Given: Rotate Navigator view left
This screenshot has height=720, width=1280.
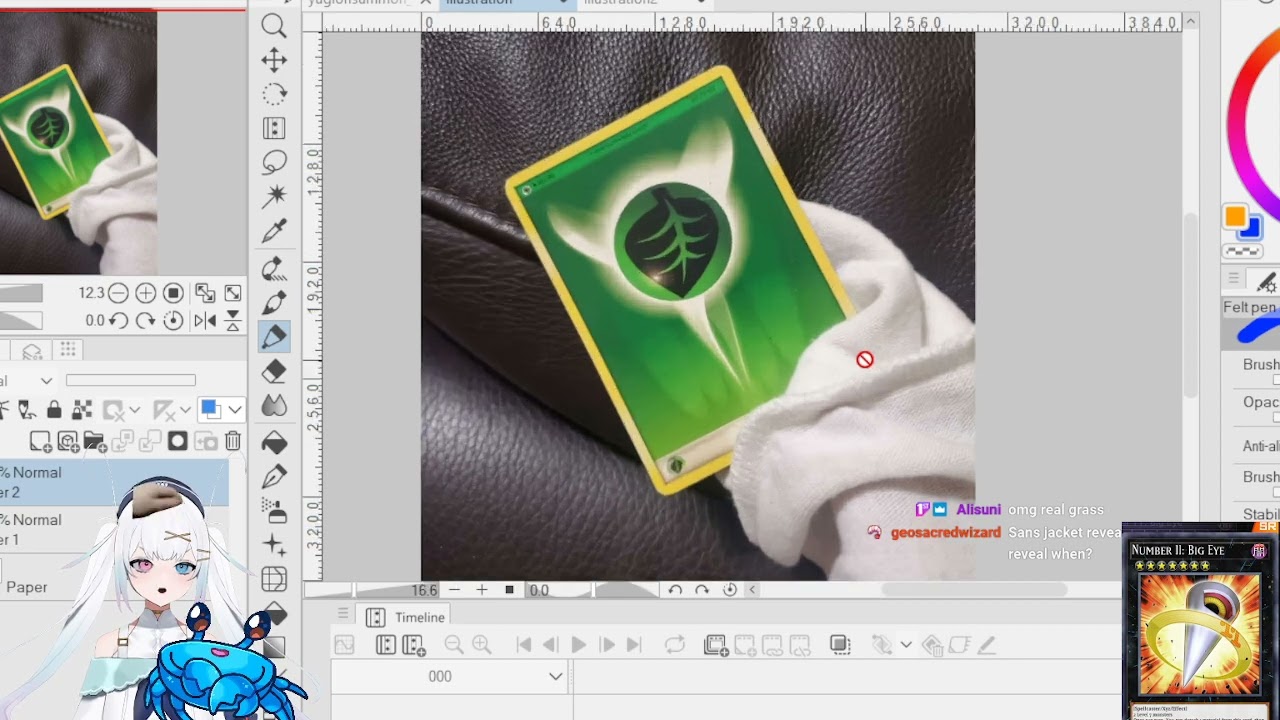Looking at the screenshot, I should [x=118, y=321].
